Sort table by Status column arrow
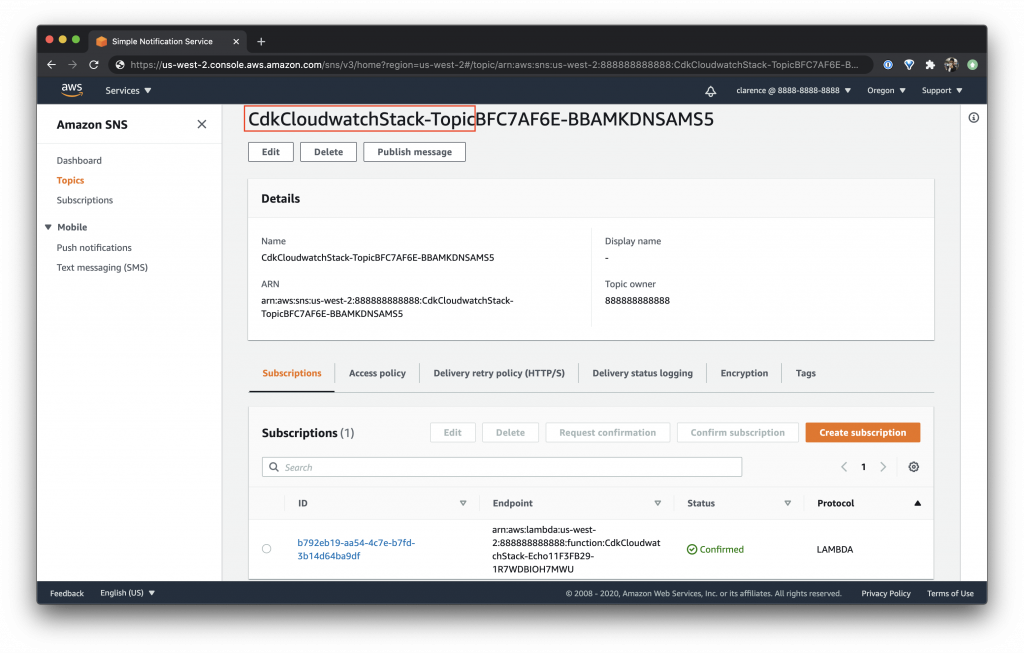The image size is (1024, 653). [788, 503]
